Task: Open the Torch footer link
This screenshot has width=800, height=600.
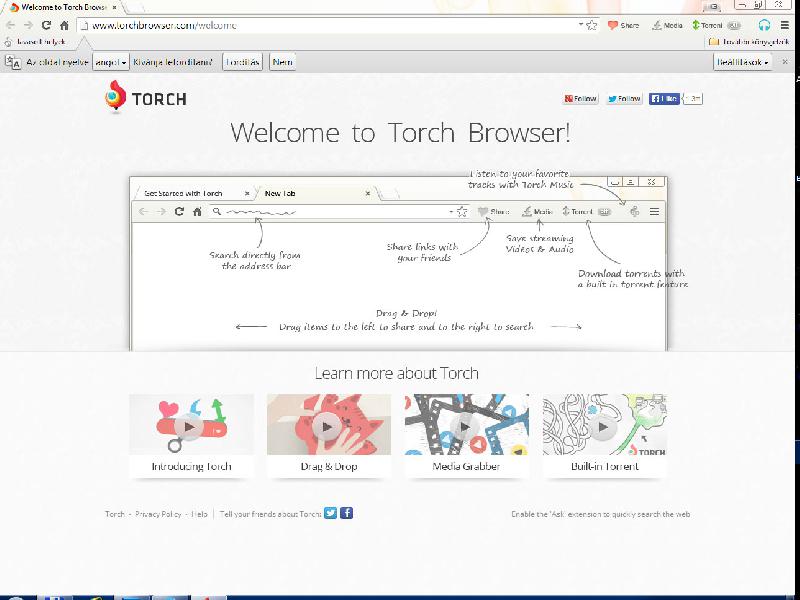Action: pyautogui.click(x=115, y=514)
